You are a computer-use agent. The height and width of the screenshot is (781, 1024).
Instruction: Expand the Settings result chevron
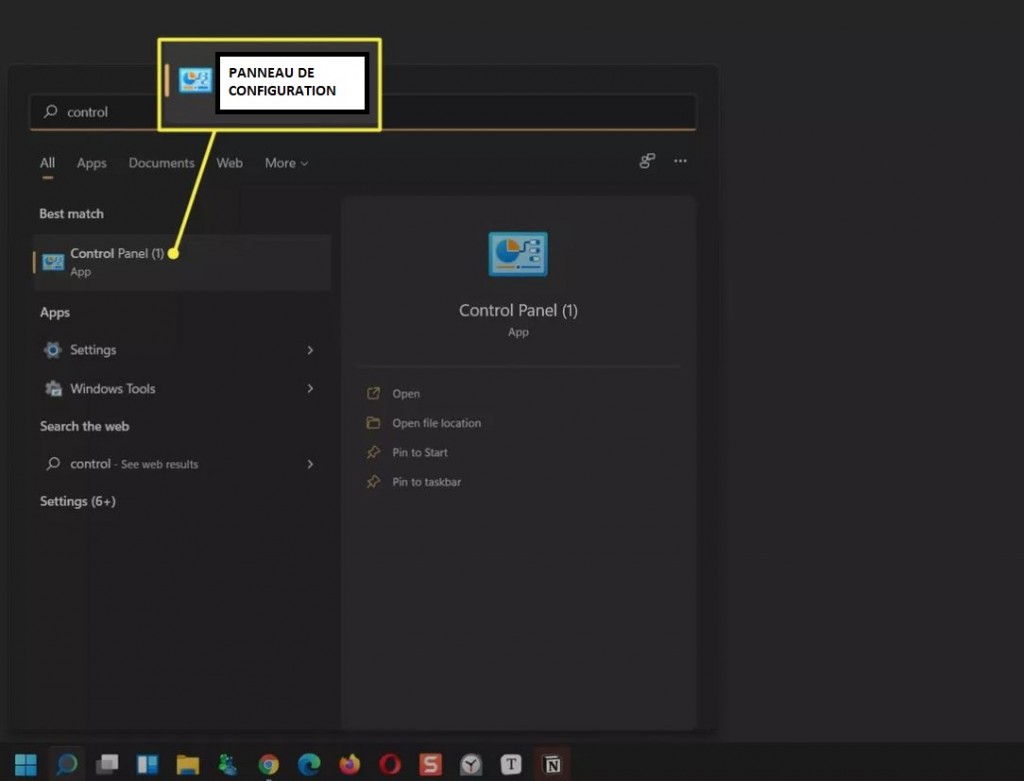tap(310, 350)
